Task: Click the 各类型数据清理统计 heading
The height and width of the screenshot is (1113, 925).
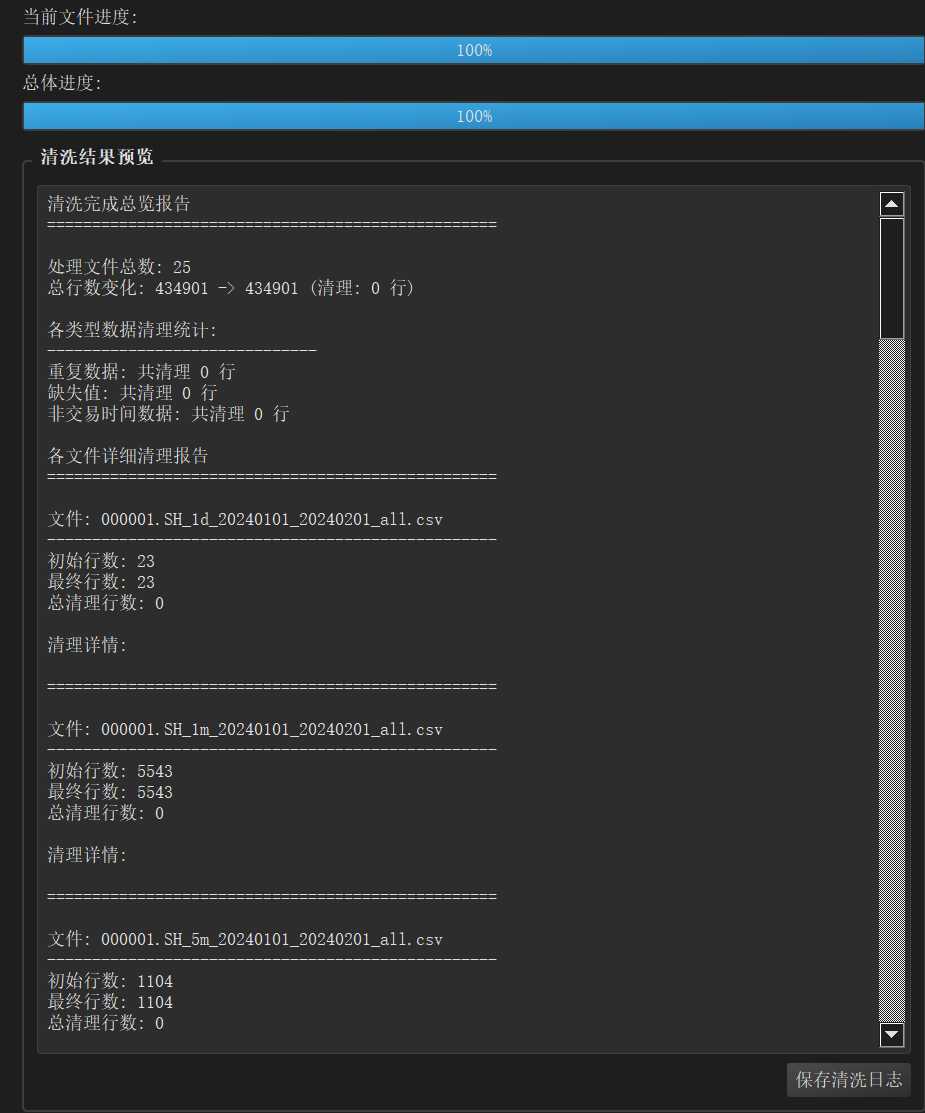Action: click(x=132, y=330)
